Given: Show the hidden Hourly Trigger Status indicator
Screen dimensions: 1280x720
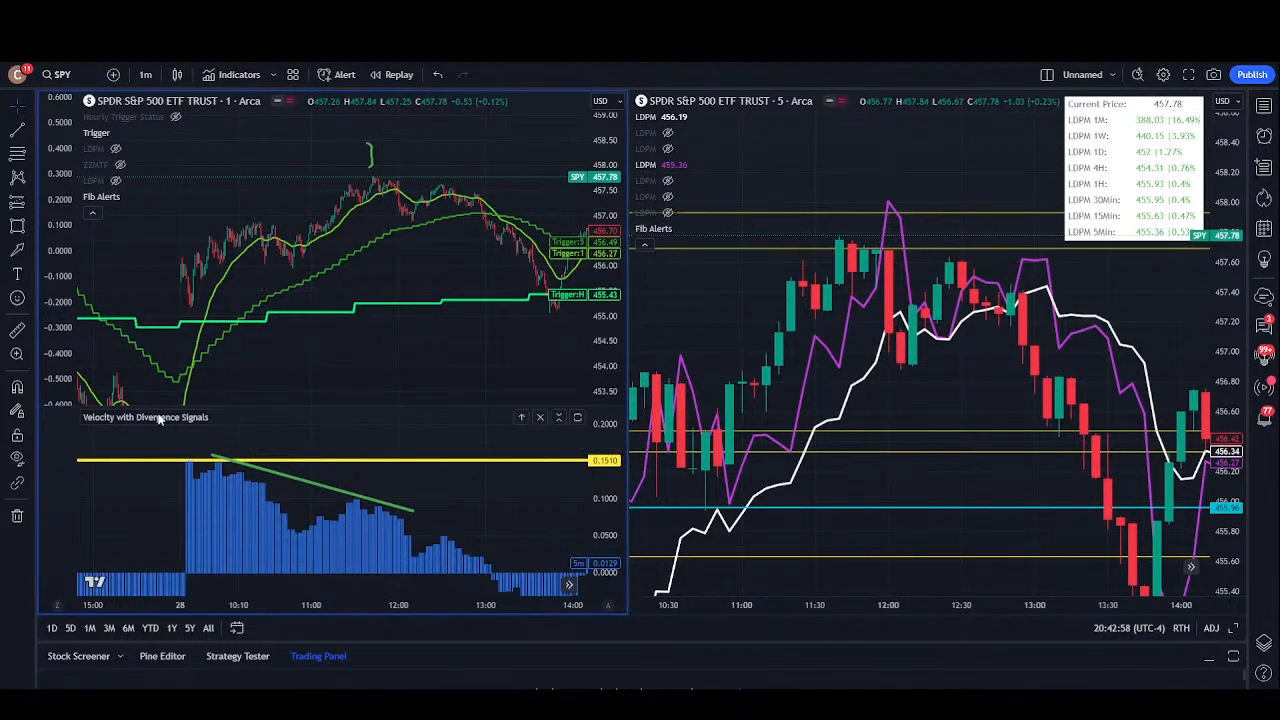Looking at the screenshot, I should point(175,117).
